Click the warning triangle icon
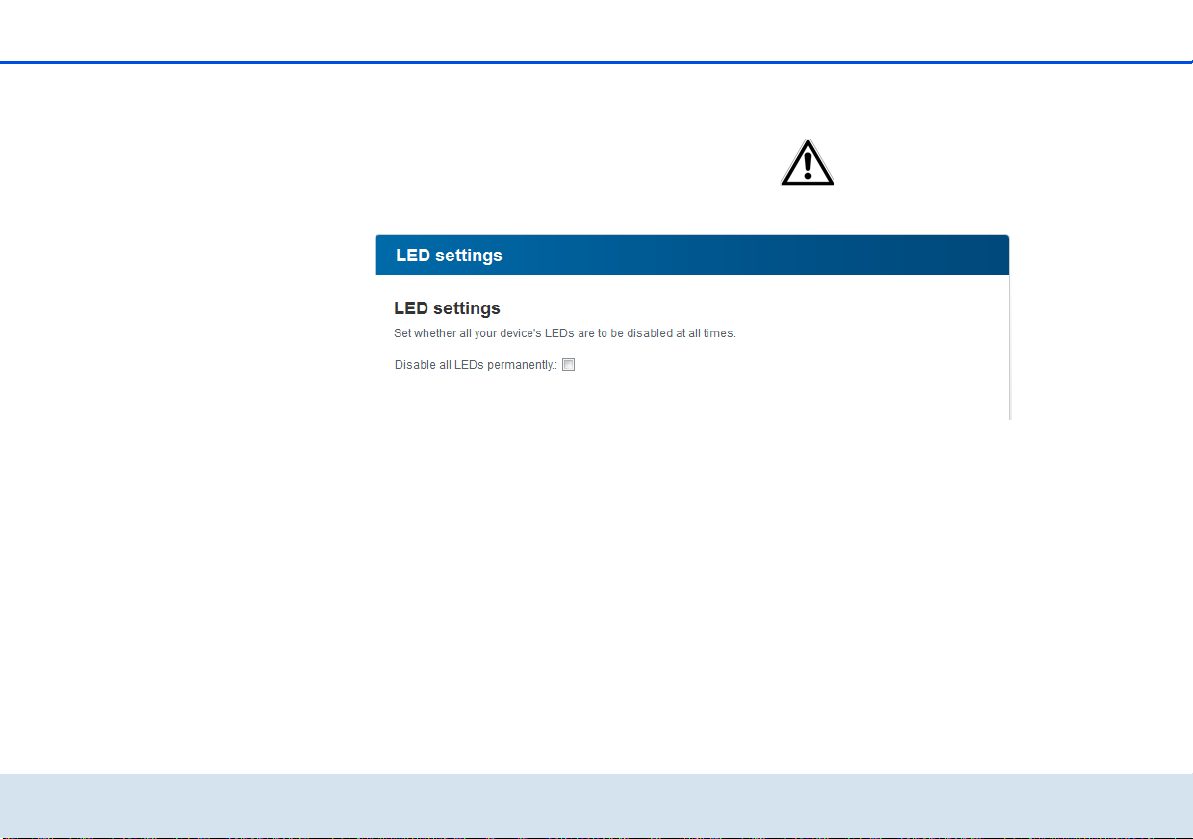Screen dimensions: 1193x839 coord(807,163)
